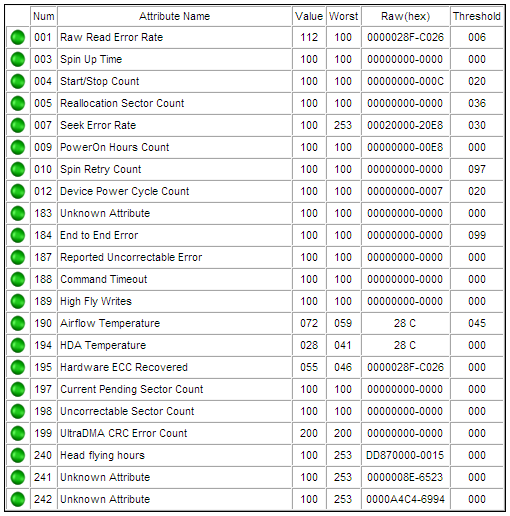Click green status icon for Airflow Temperature

(18, 323)
